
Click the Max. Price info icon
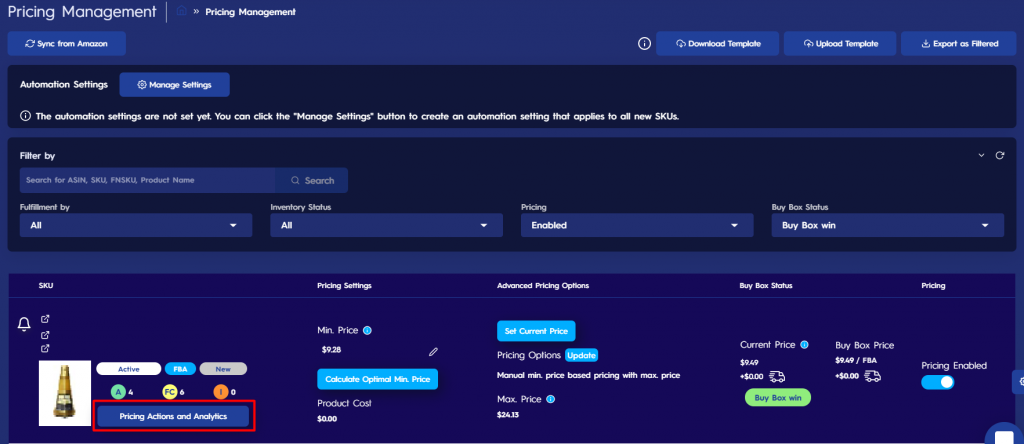coord(551,399)
